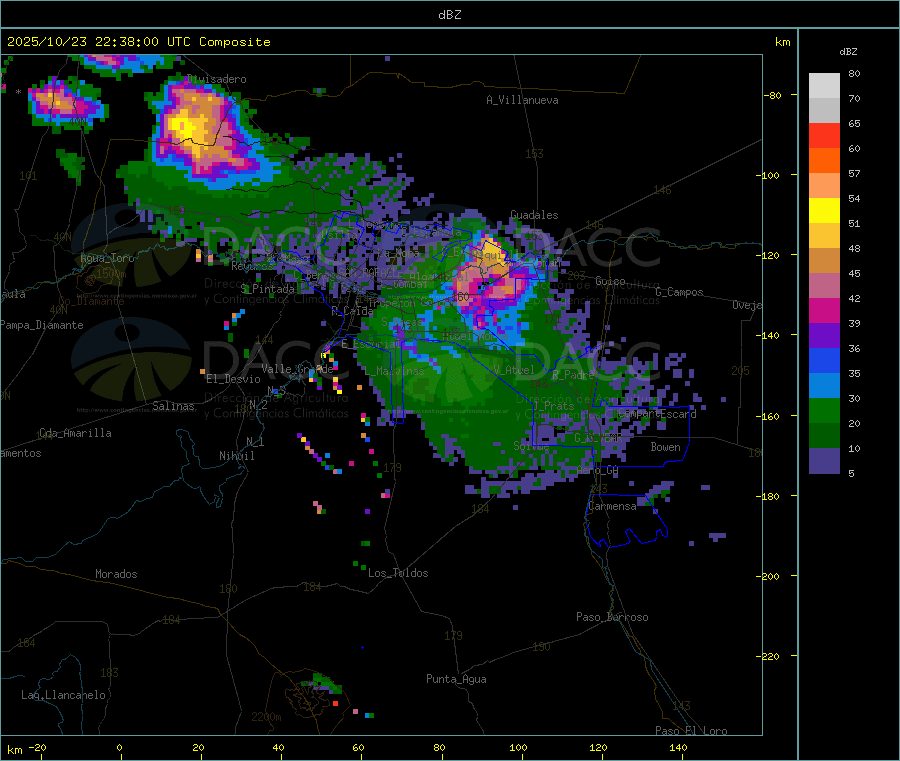Click the brown 45-48 dBZ legend swatch
The width and height of the screenshot is (900, 761).
[x=824, y=261]
